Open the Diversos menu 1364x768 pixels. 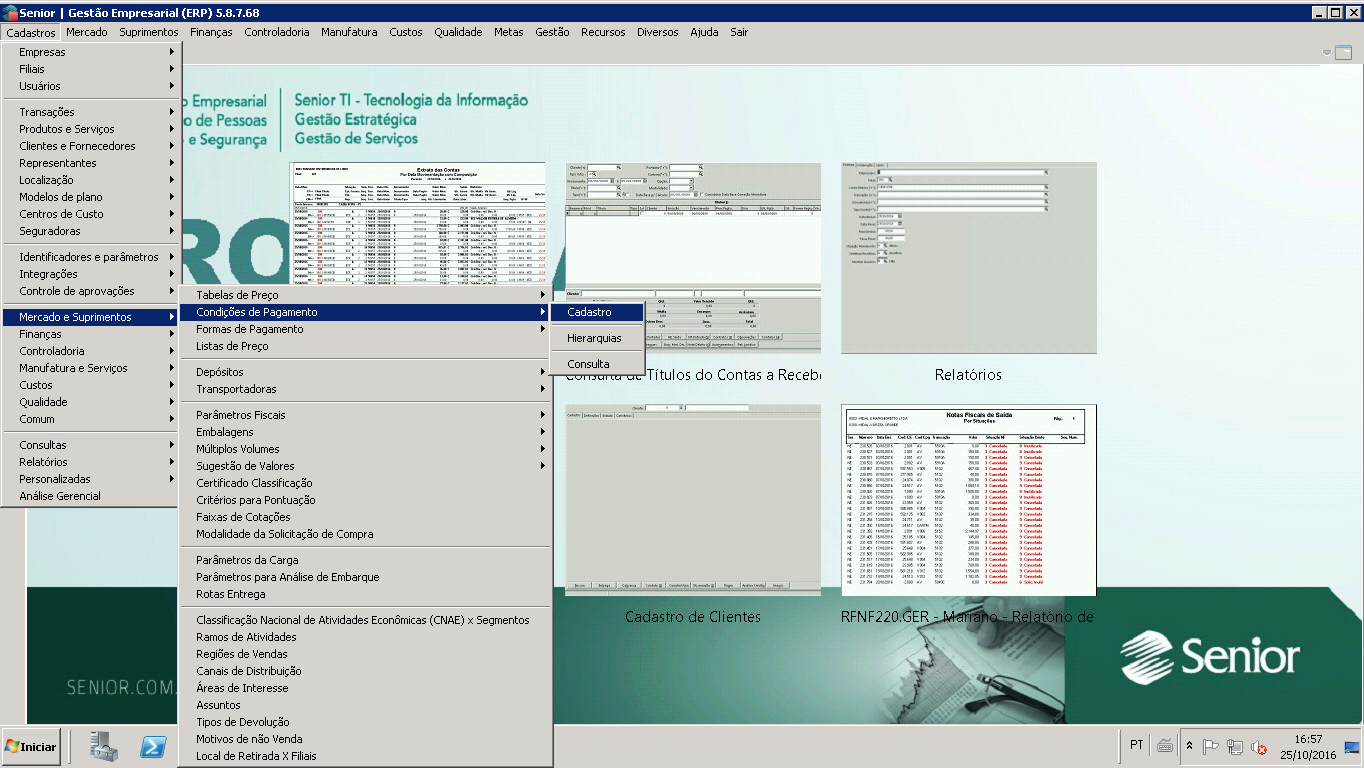tap(657, 32)
